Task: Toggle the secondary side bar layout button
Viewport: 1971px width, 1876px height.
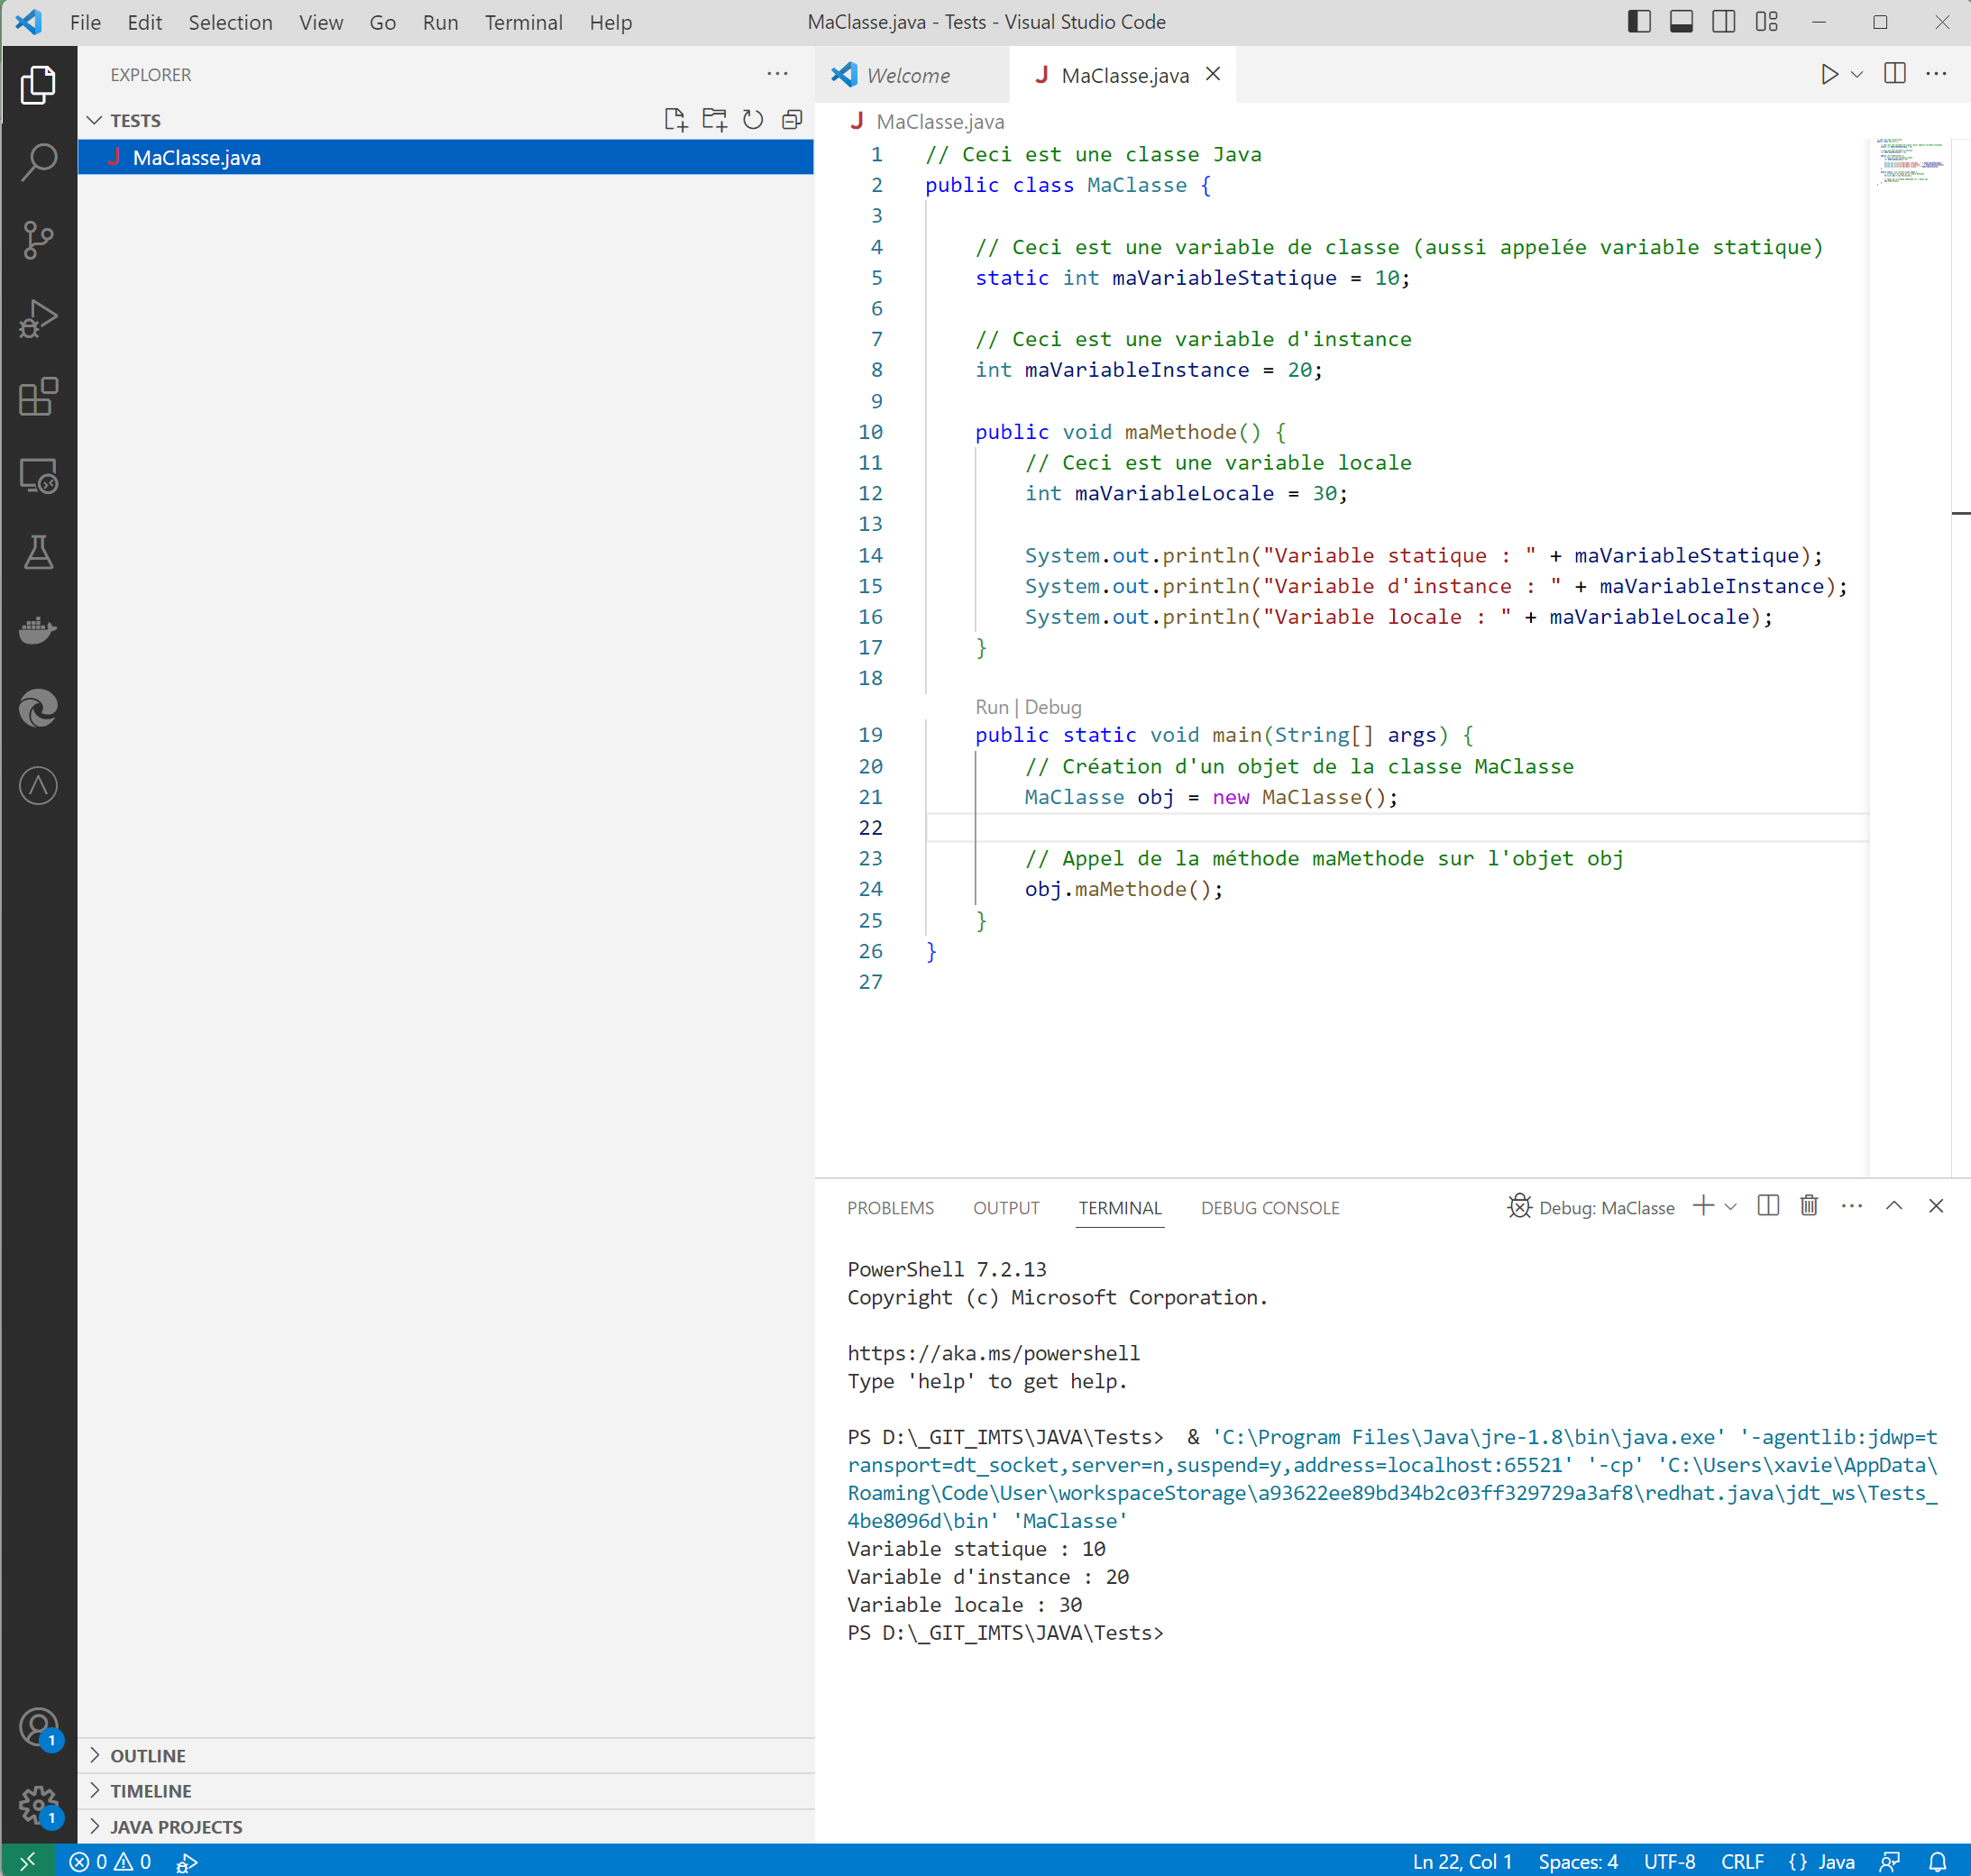Action: 1723,22
